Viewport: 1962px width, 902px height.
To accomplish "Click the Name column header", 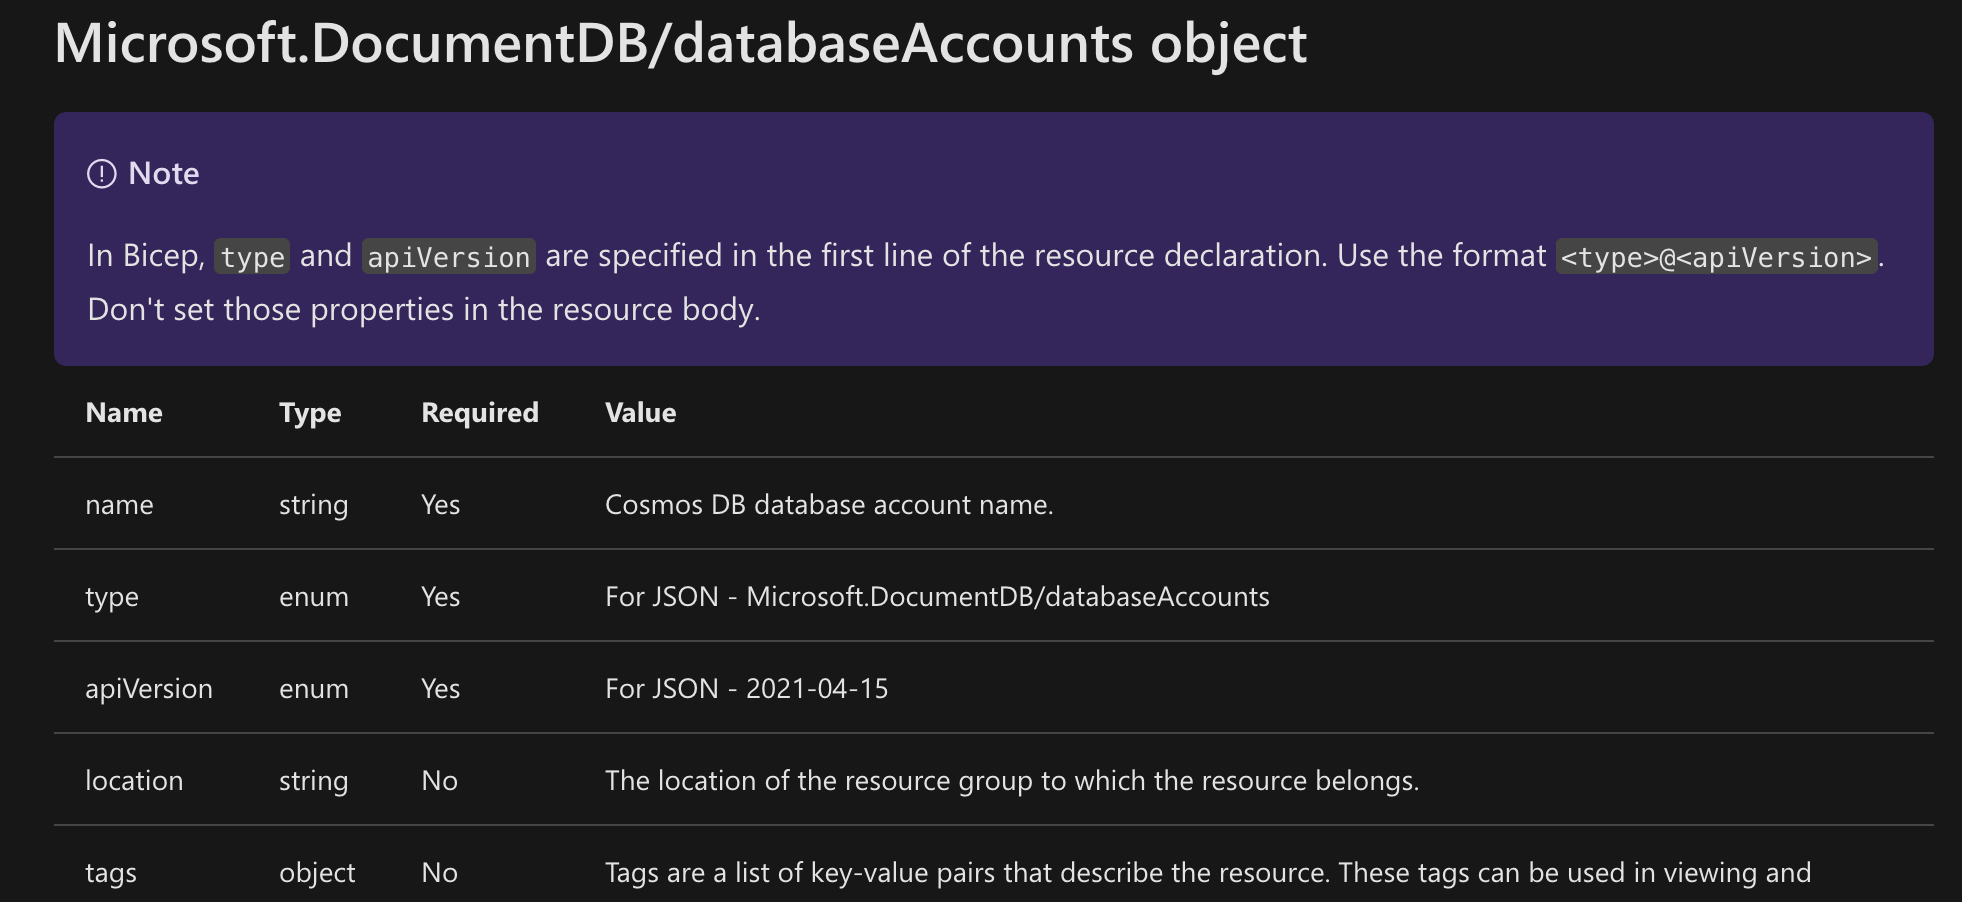I will (124, 413).
